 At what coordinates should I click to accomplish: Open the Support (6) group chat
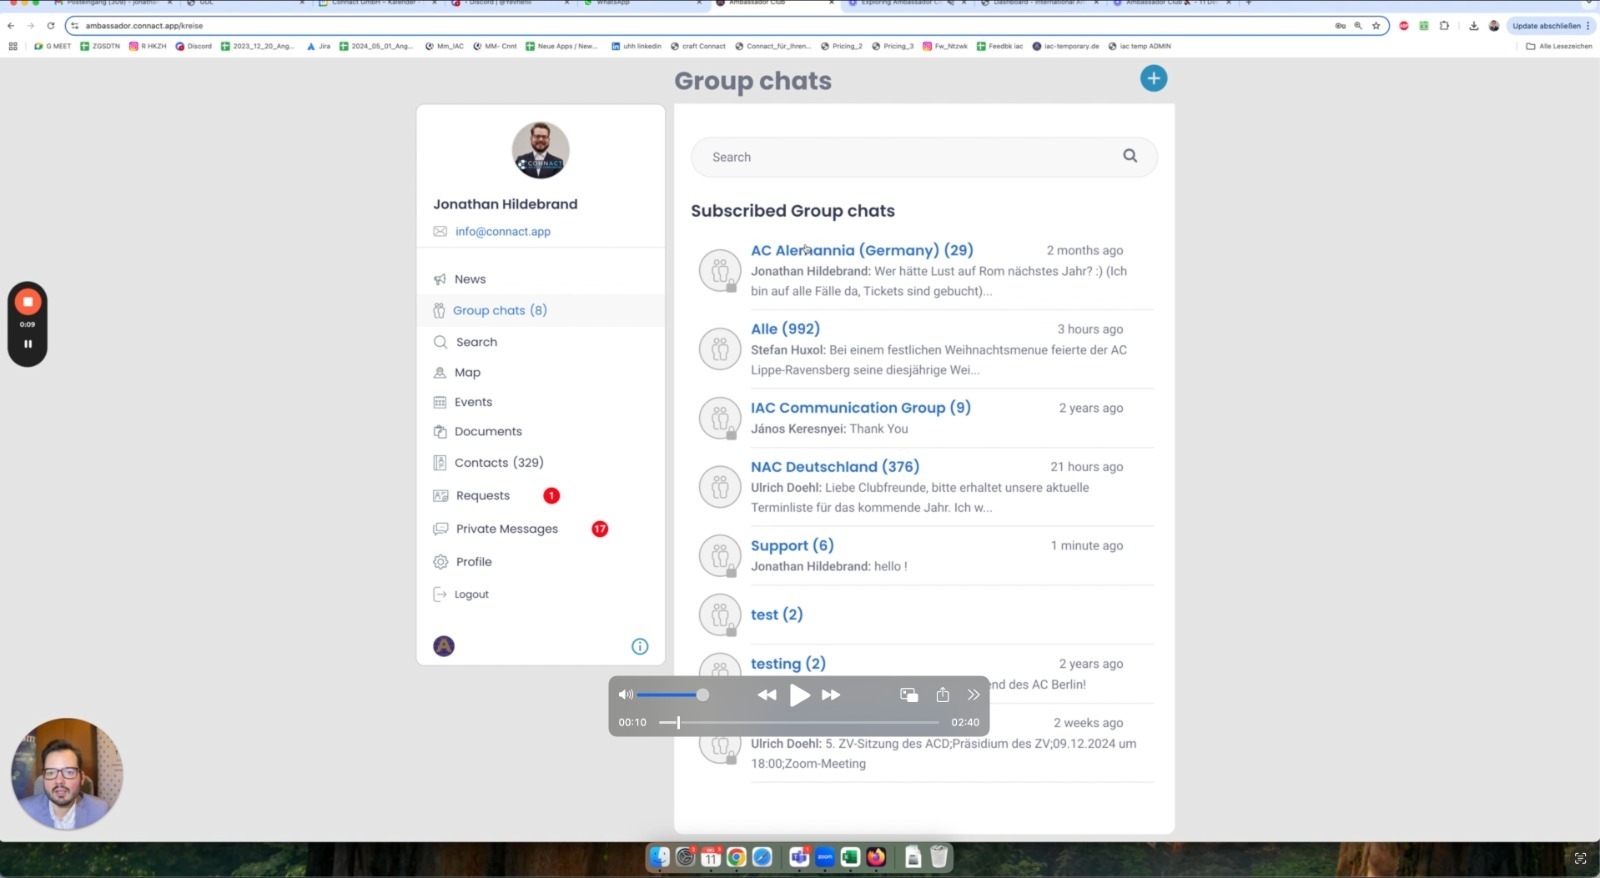point(792,546)
